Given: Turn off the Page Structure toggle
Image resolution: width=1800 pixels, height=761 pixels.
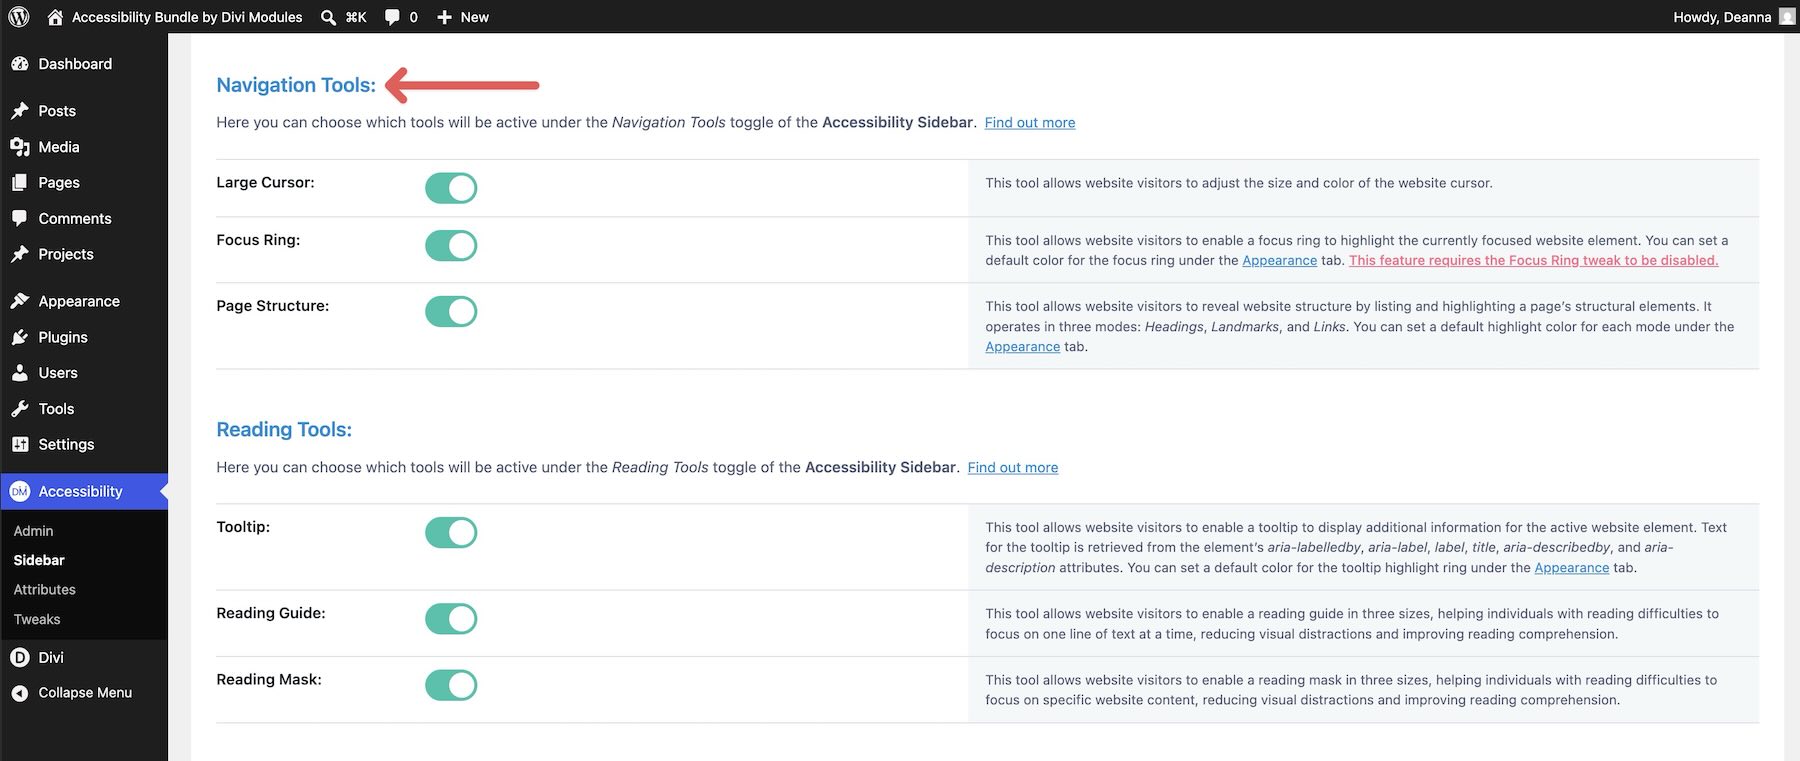Looking at the screenshot, I should pyautogui.click(x=451, y=311).
